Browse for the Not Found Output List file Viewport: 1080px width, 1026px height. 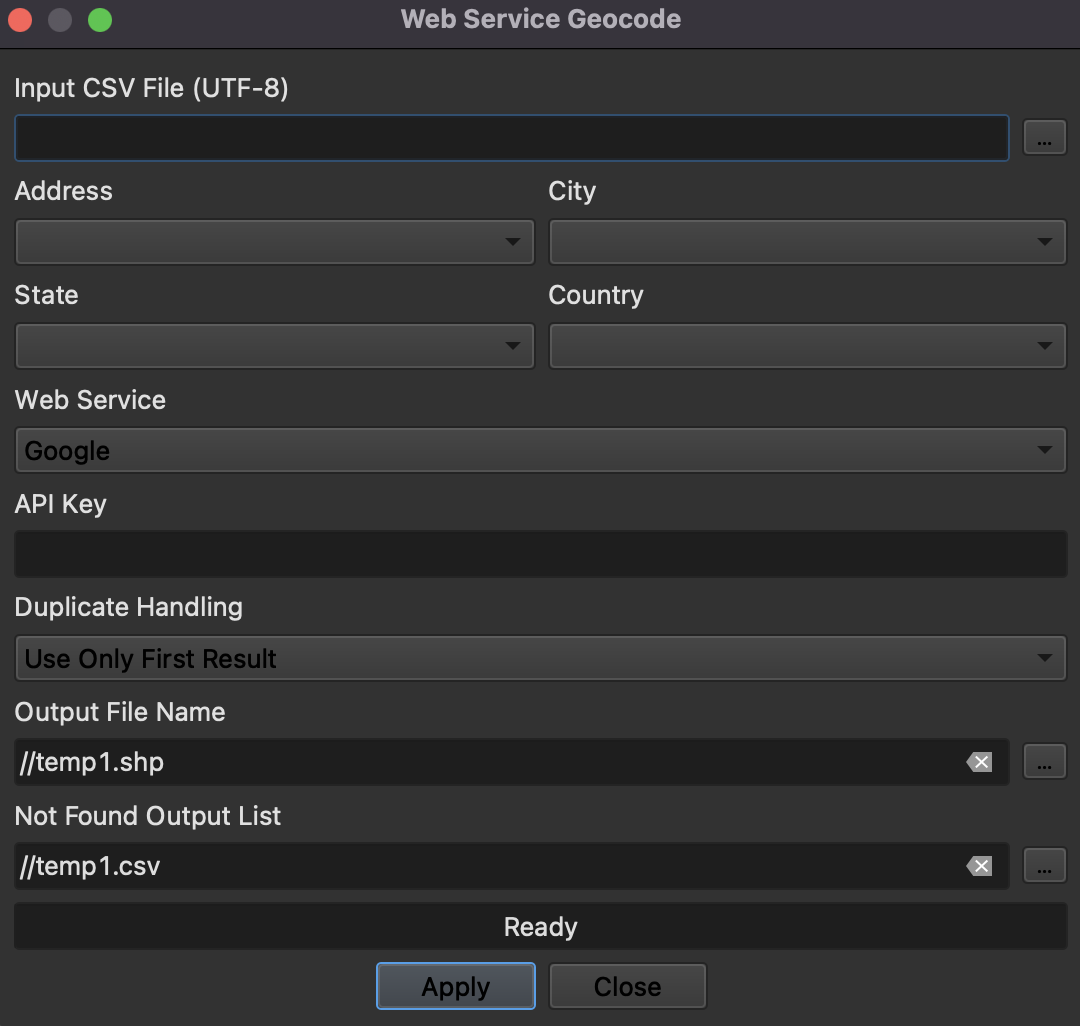pyautogui.click(x=1044, y=866)
